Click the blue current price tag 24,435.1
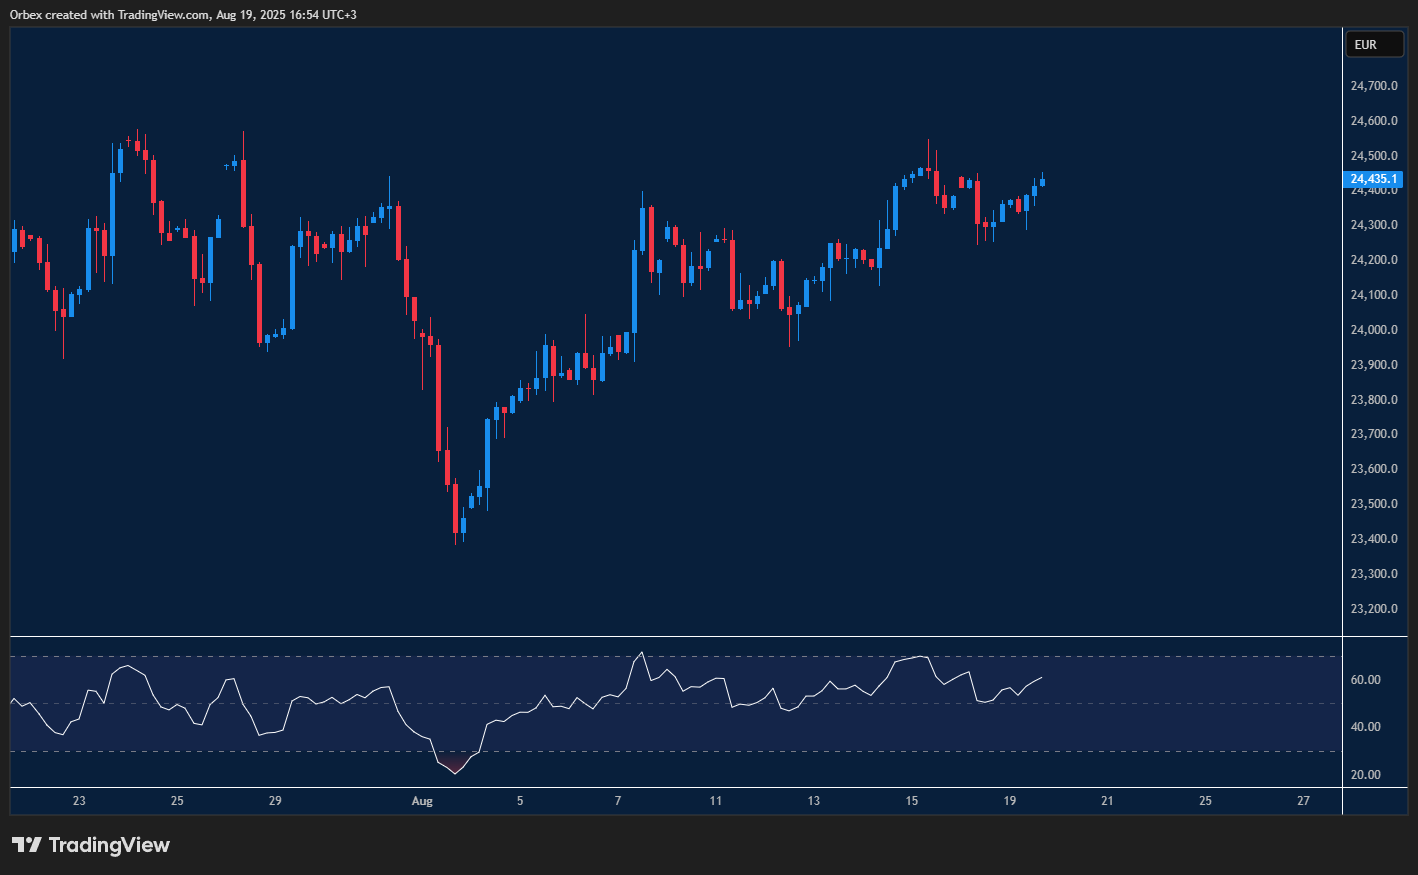This screenshot has height=875, width=1418. point(1374,179)
